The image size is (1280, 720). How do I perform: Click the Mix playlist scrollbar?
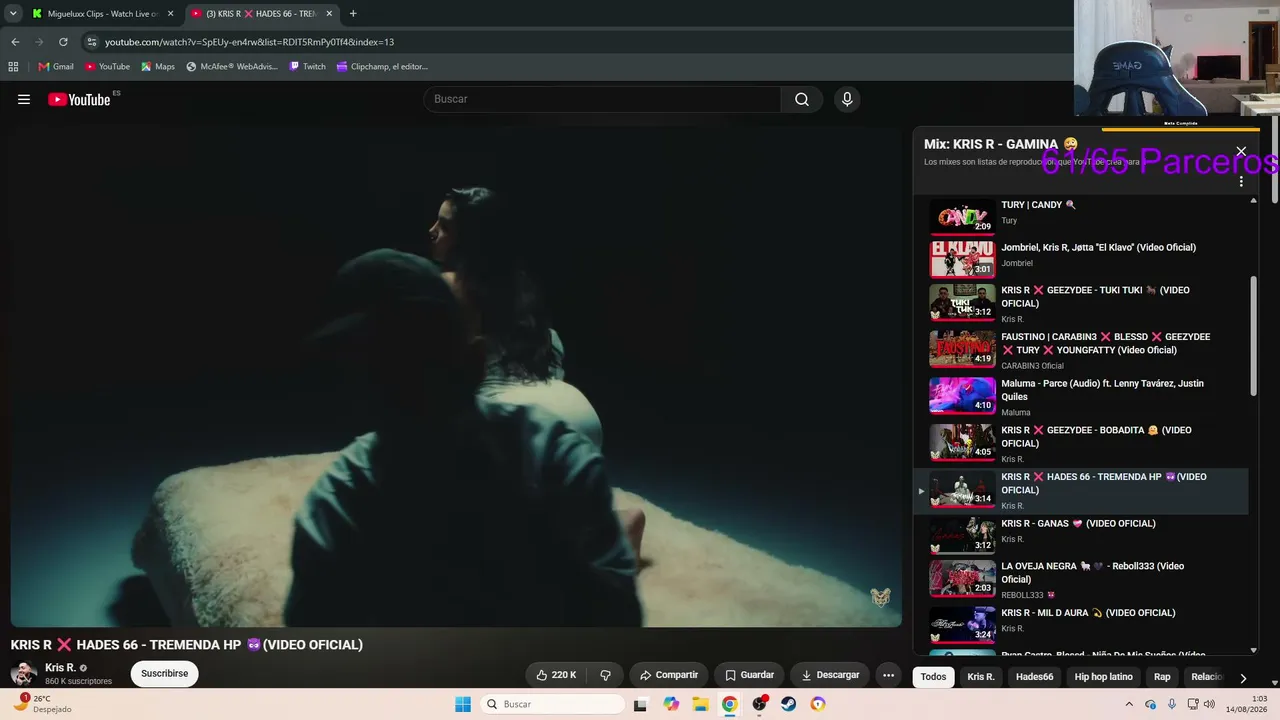(x=1253, y=337)
